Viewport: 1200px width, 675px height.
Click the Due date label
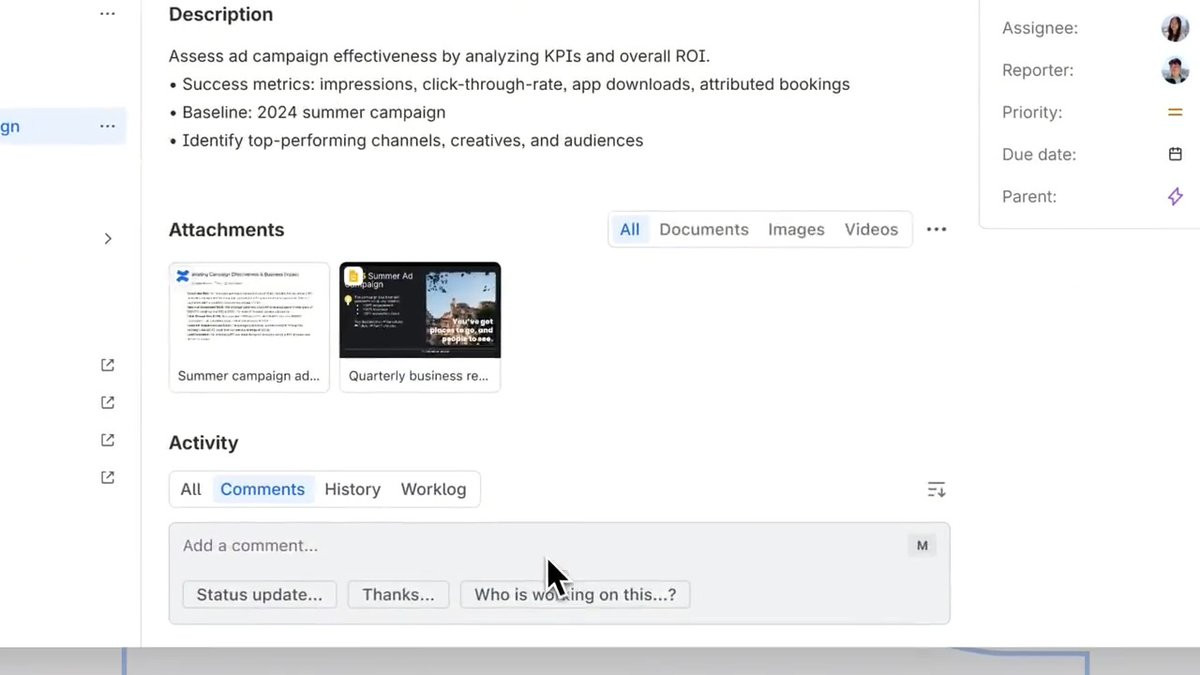coord(1039,154)
